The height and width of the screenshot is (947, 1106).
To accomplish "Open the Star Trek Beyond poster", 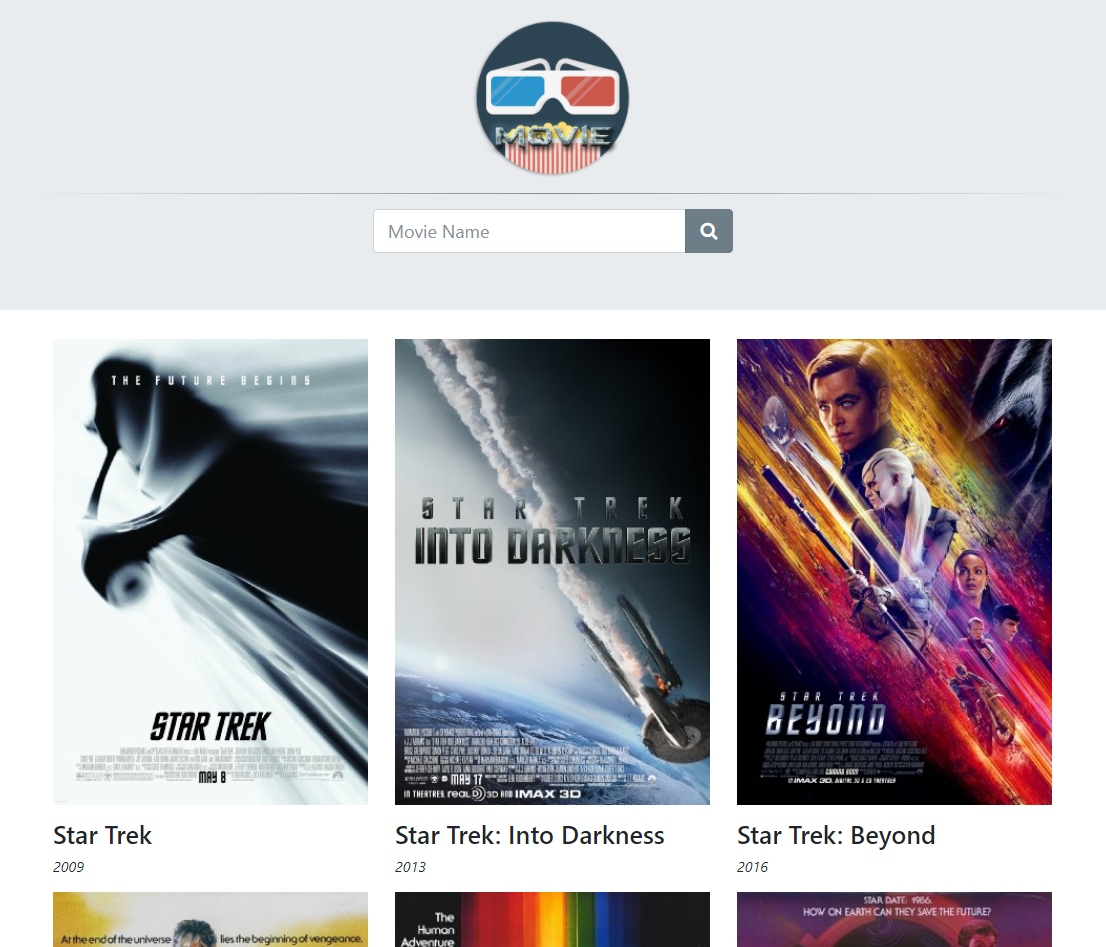I will [894, 572].
